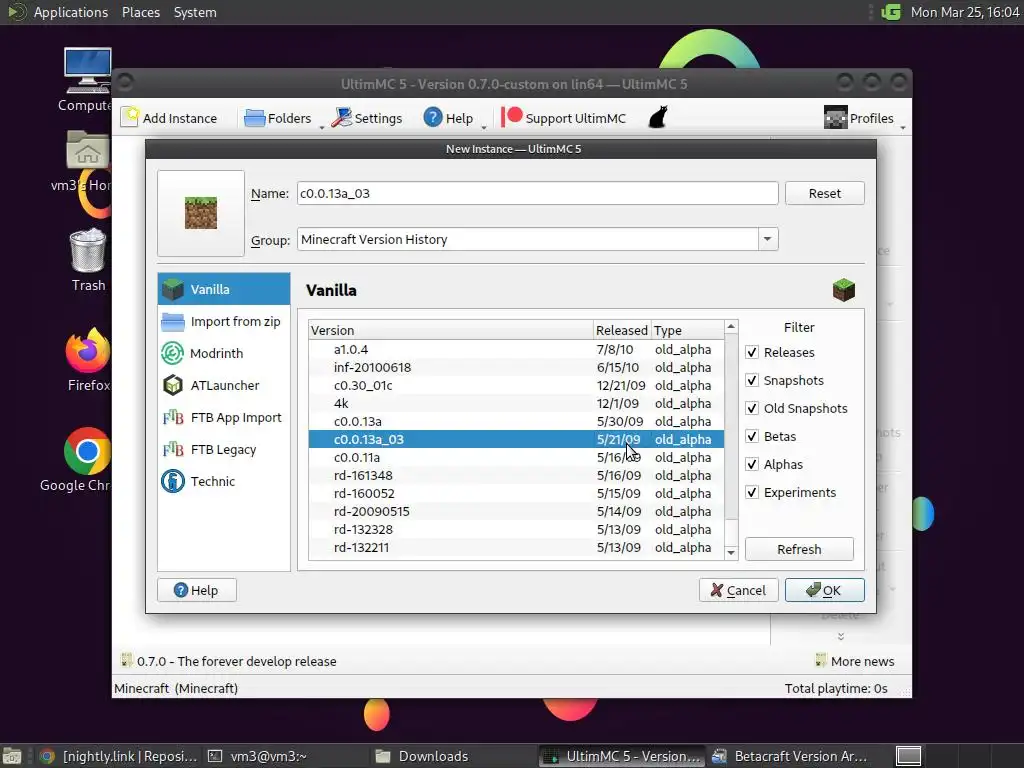Select FTB Legacy in the sidebar
The height and width of the screenshot is (768, 1024).
[x=224, y=449]
